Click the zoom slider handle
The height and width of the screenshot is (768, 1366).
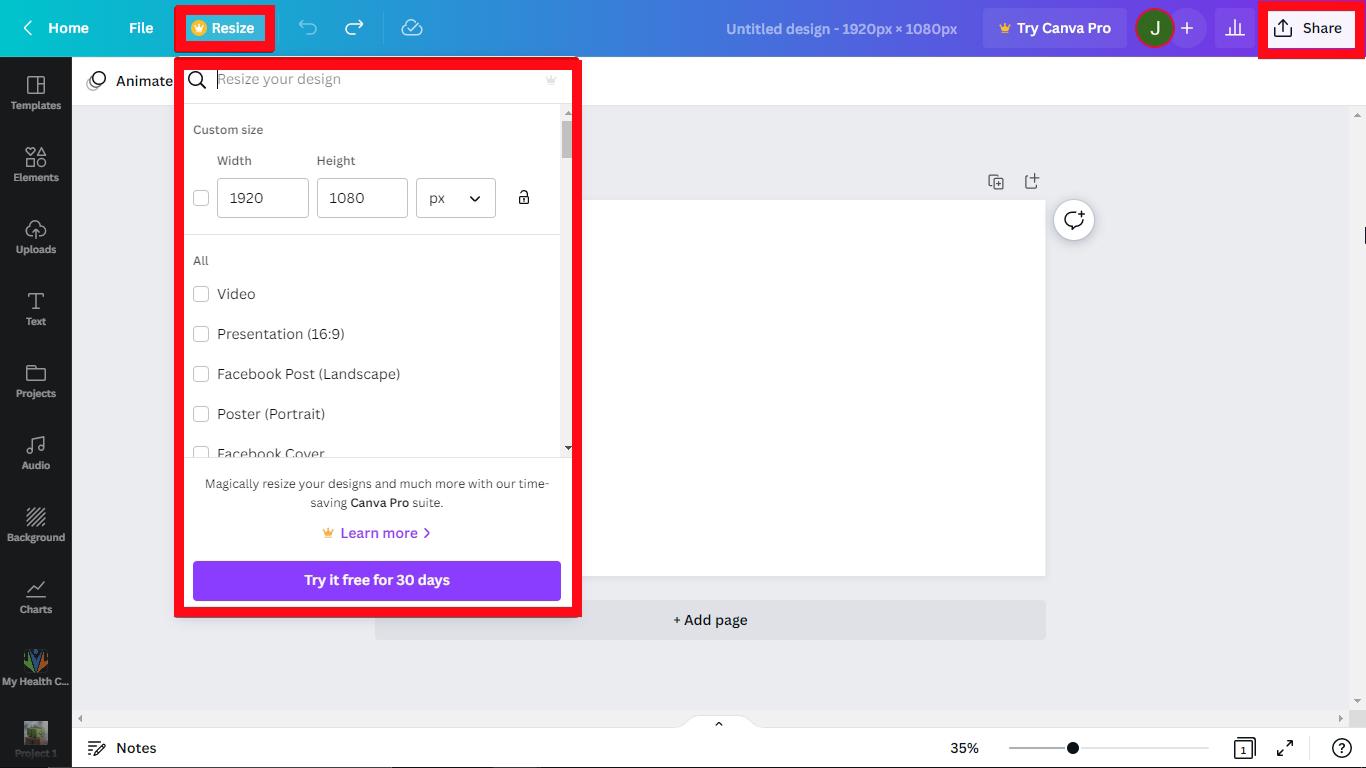coord(1073,748)
